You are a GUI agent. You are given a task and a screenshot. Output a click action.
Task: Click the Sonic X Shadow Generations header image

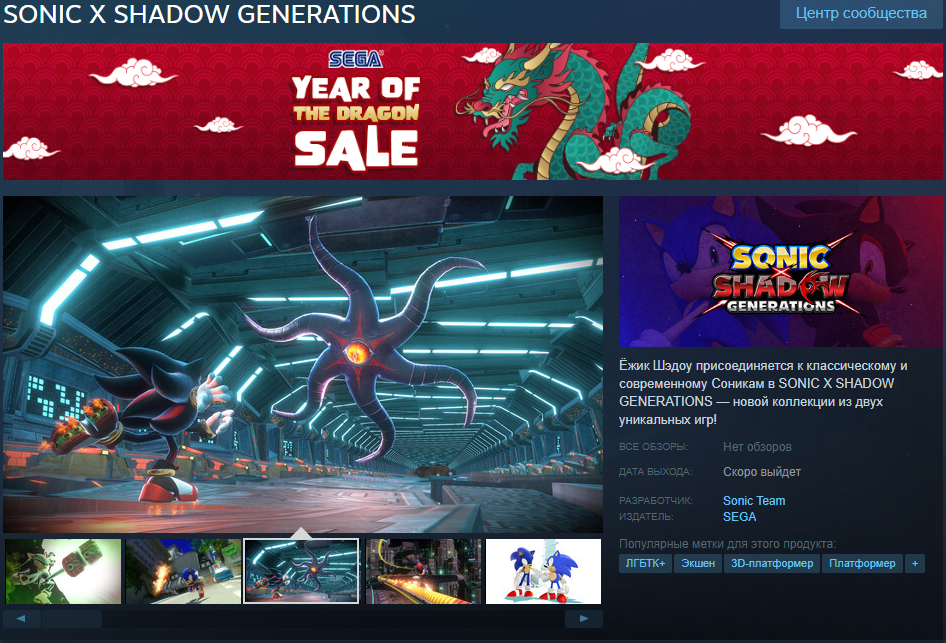pyautogui.click(x=781, y=271)
